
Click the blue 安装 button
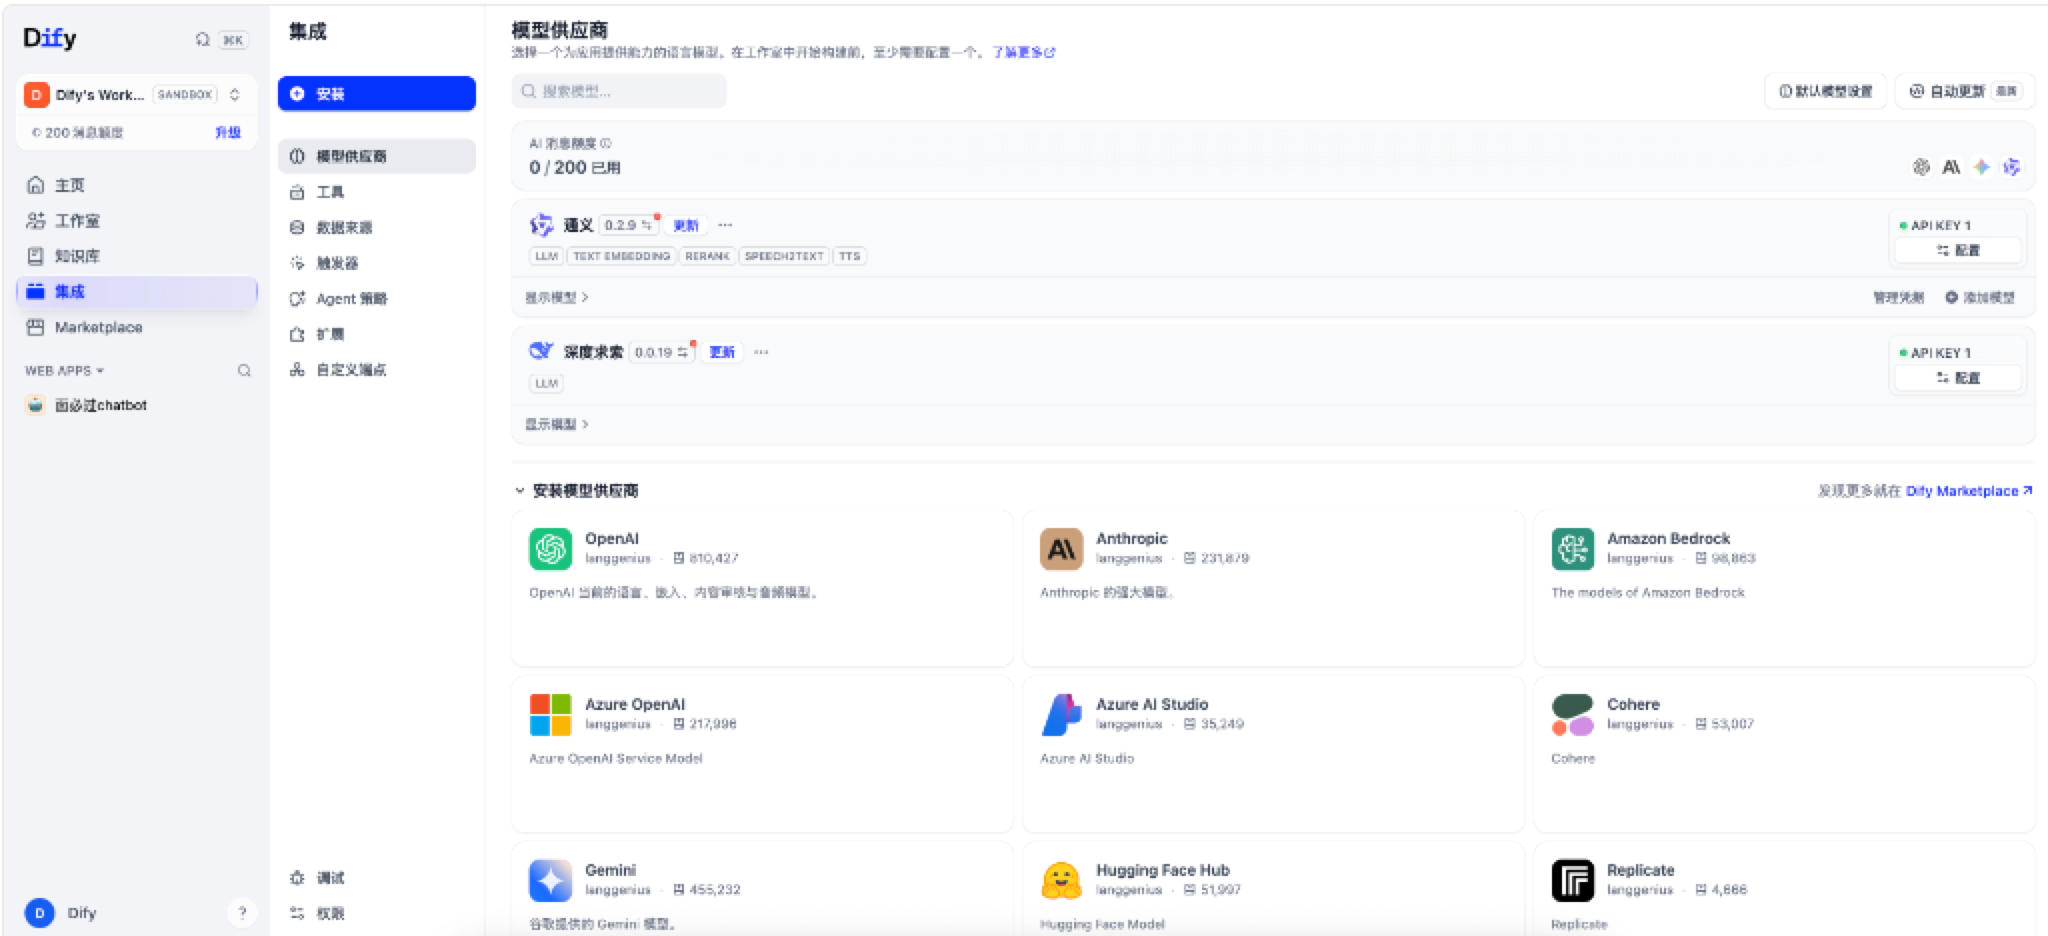pyautogui.click(x=377, y=93)
